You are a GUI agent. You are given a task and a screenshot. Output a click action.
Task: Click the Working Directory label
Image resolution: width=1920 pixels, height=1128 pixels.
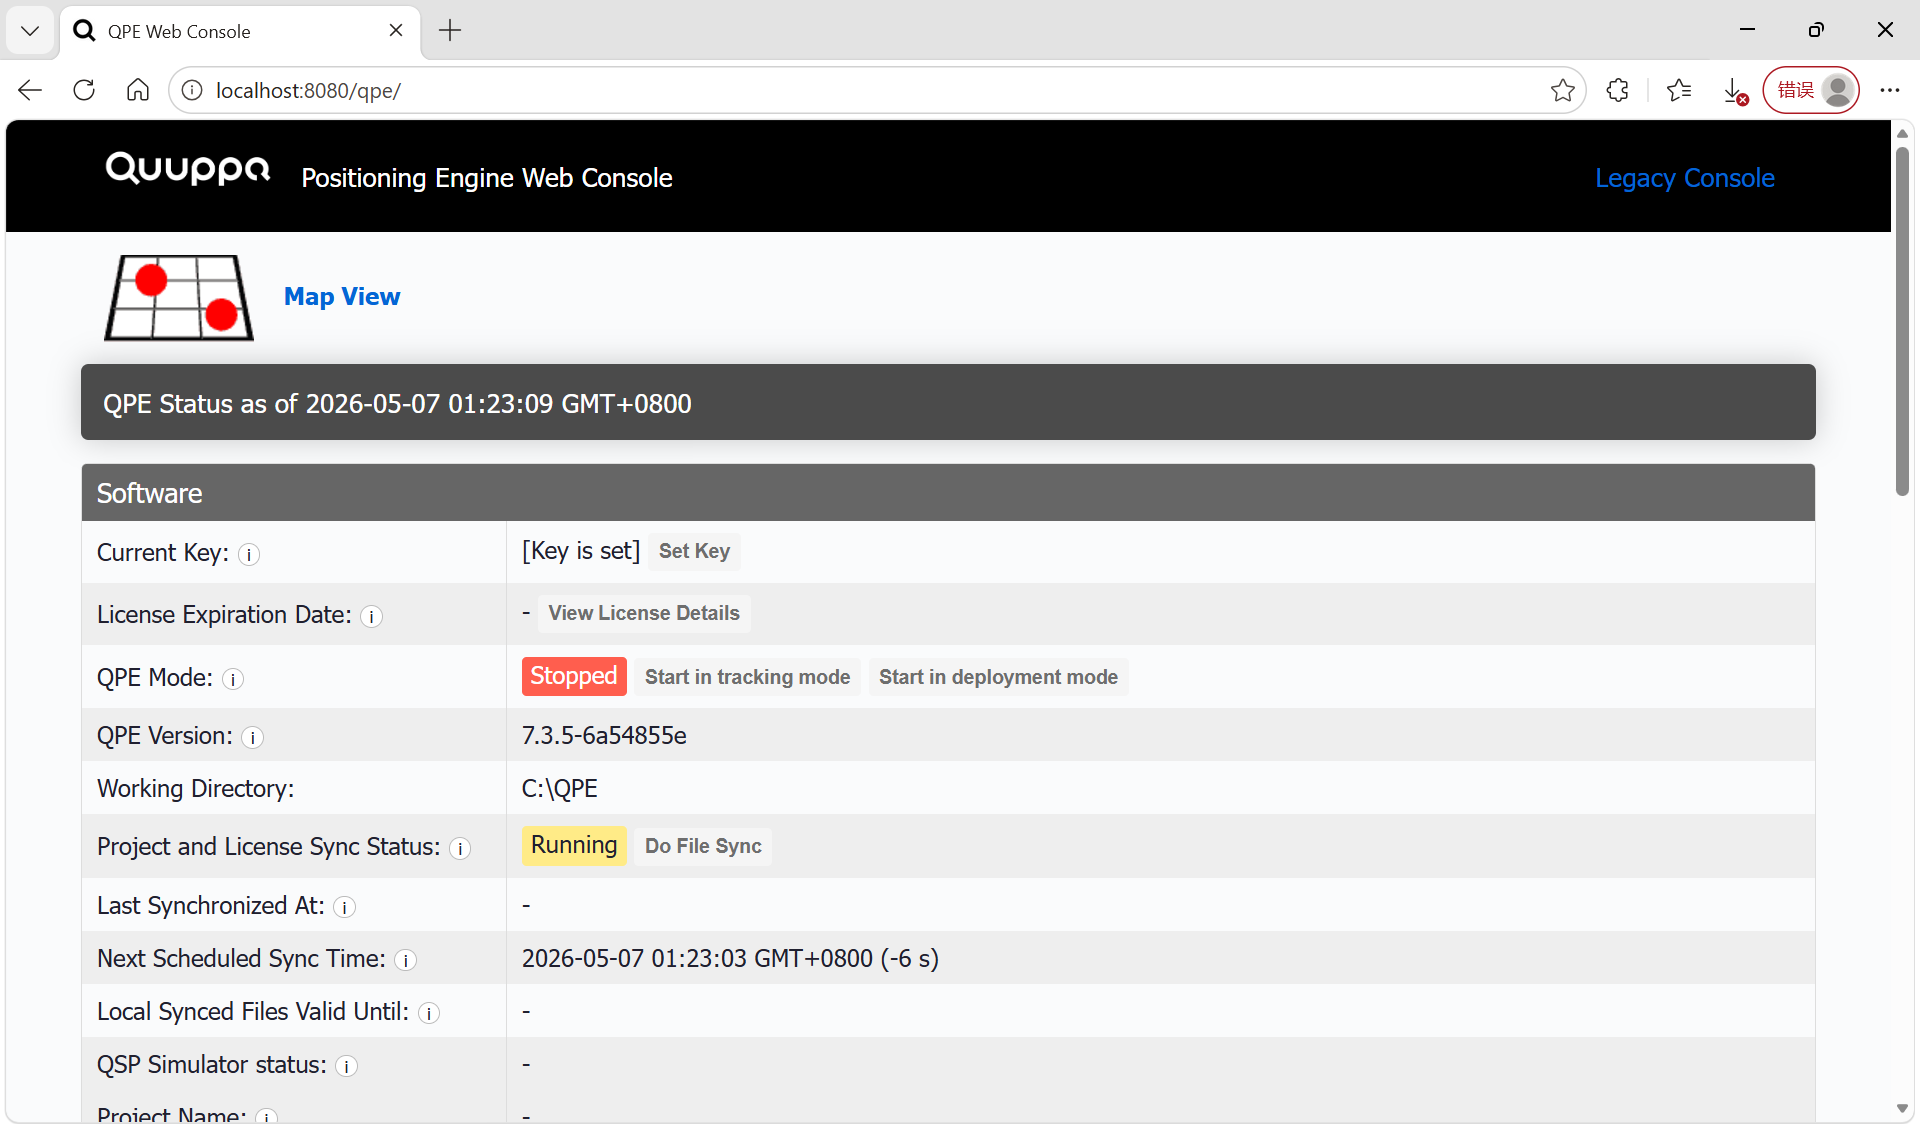point(195,788)
